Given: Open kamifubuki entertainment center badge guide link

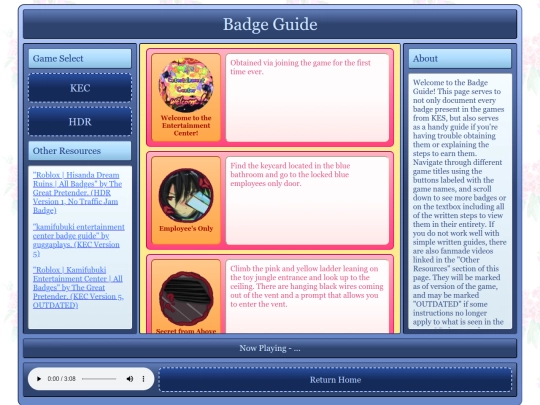Looking at the screenshot, I should (79, 240).
